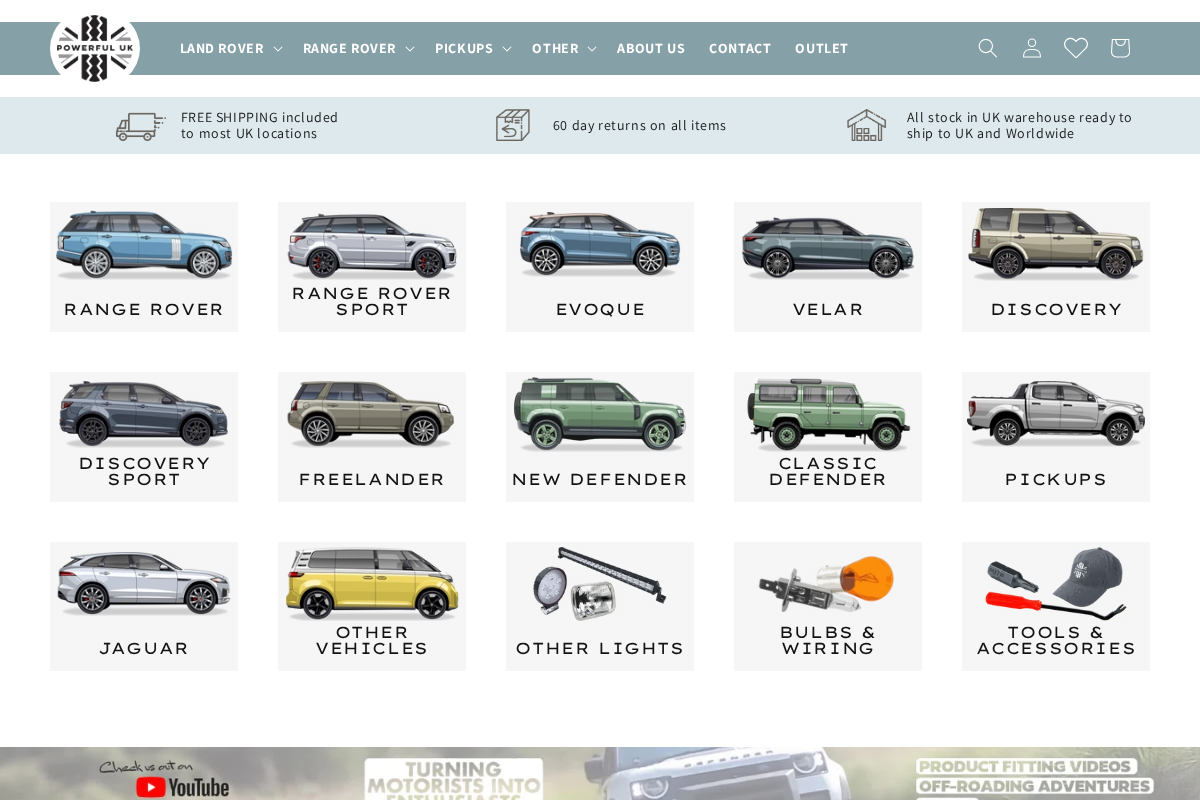1200x800 pixels.
Task: Expand the OTHER navigation dropdown
Action: (x=563, y=47)
